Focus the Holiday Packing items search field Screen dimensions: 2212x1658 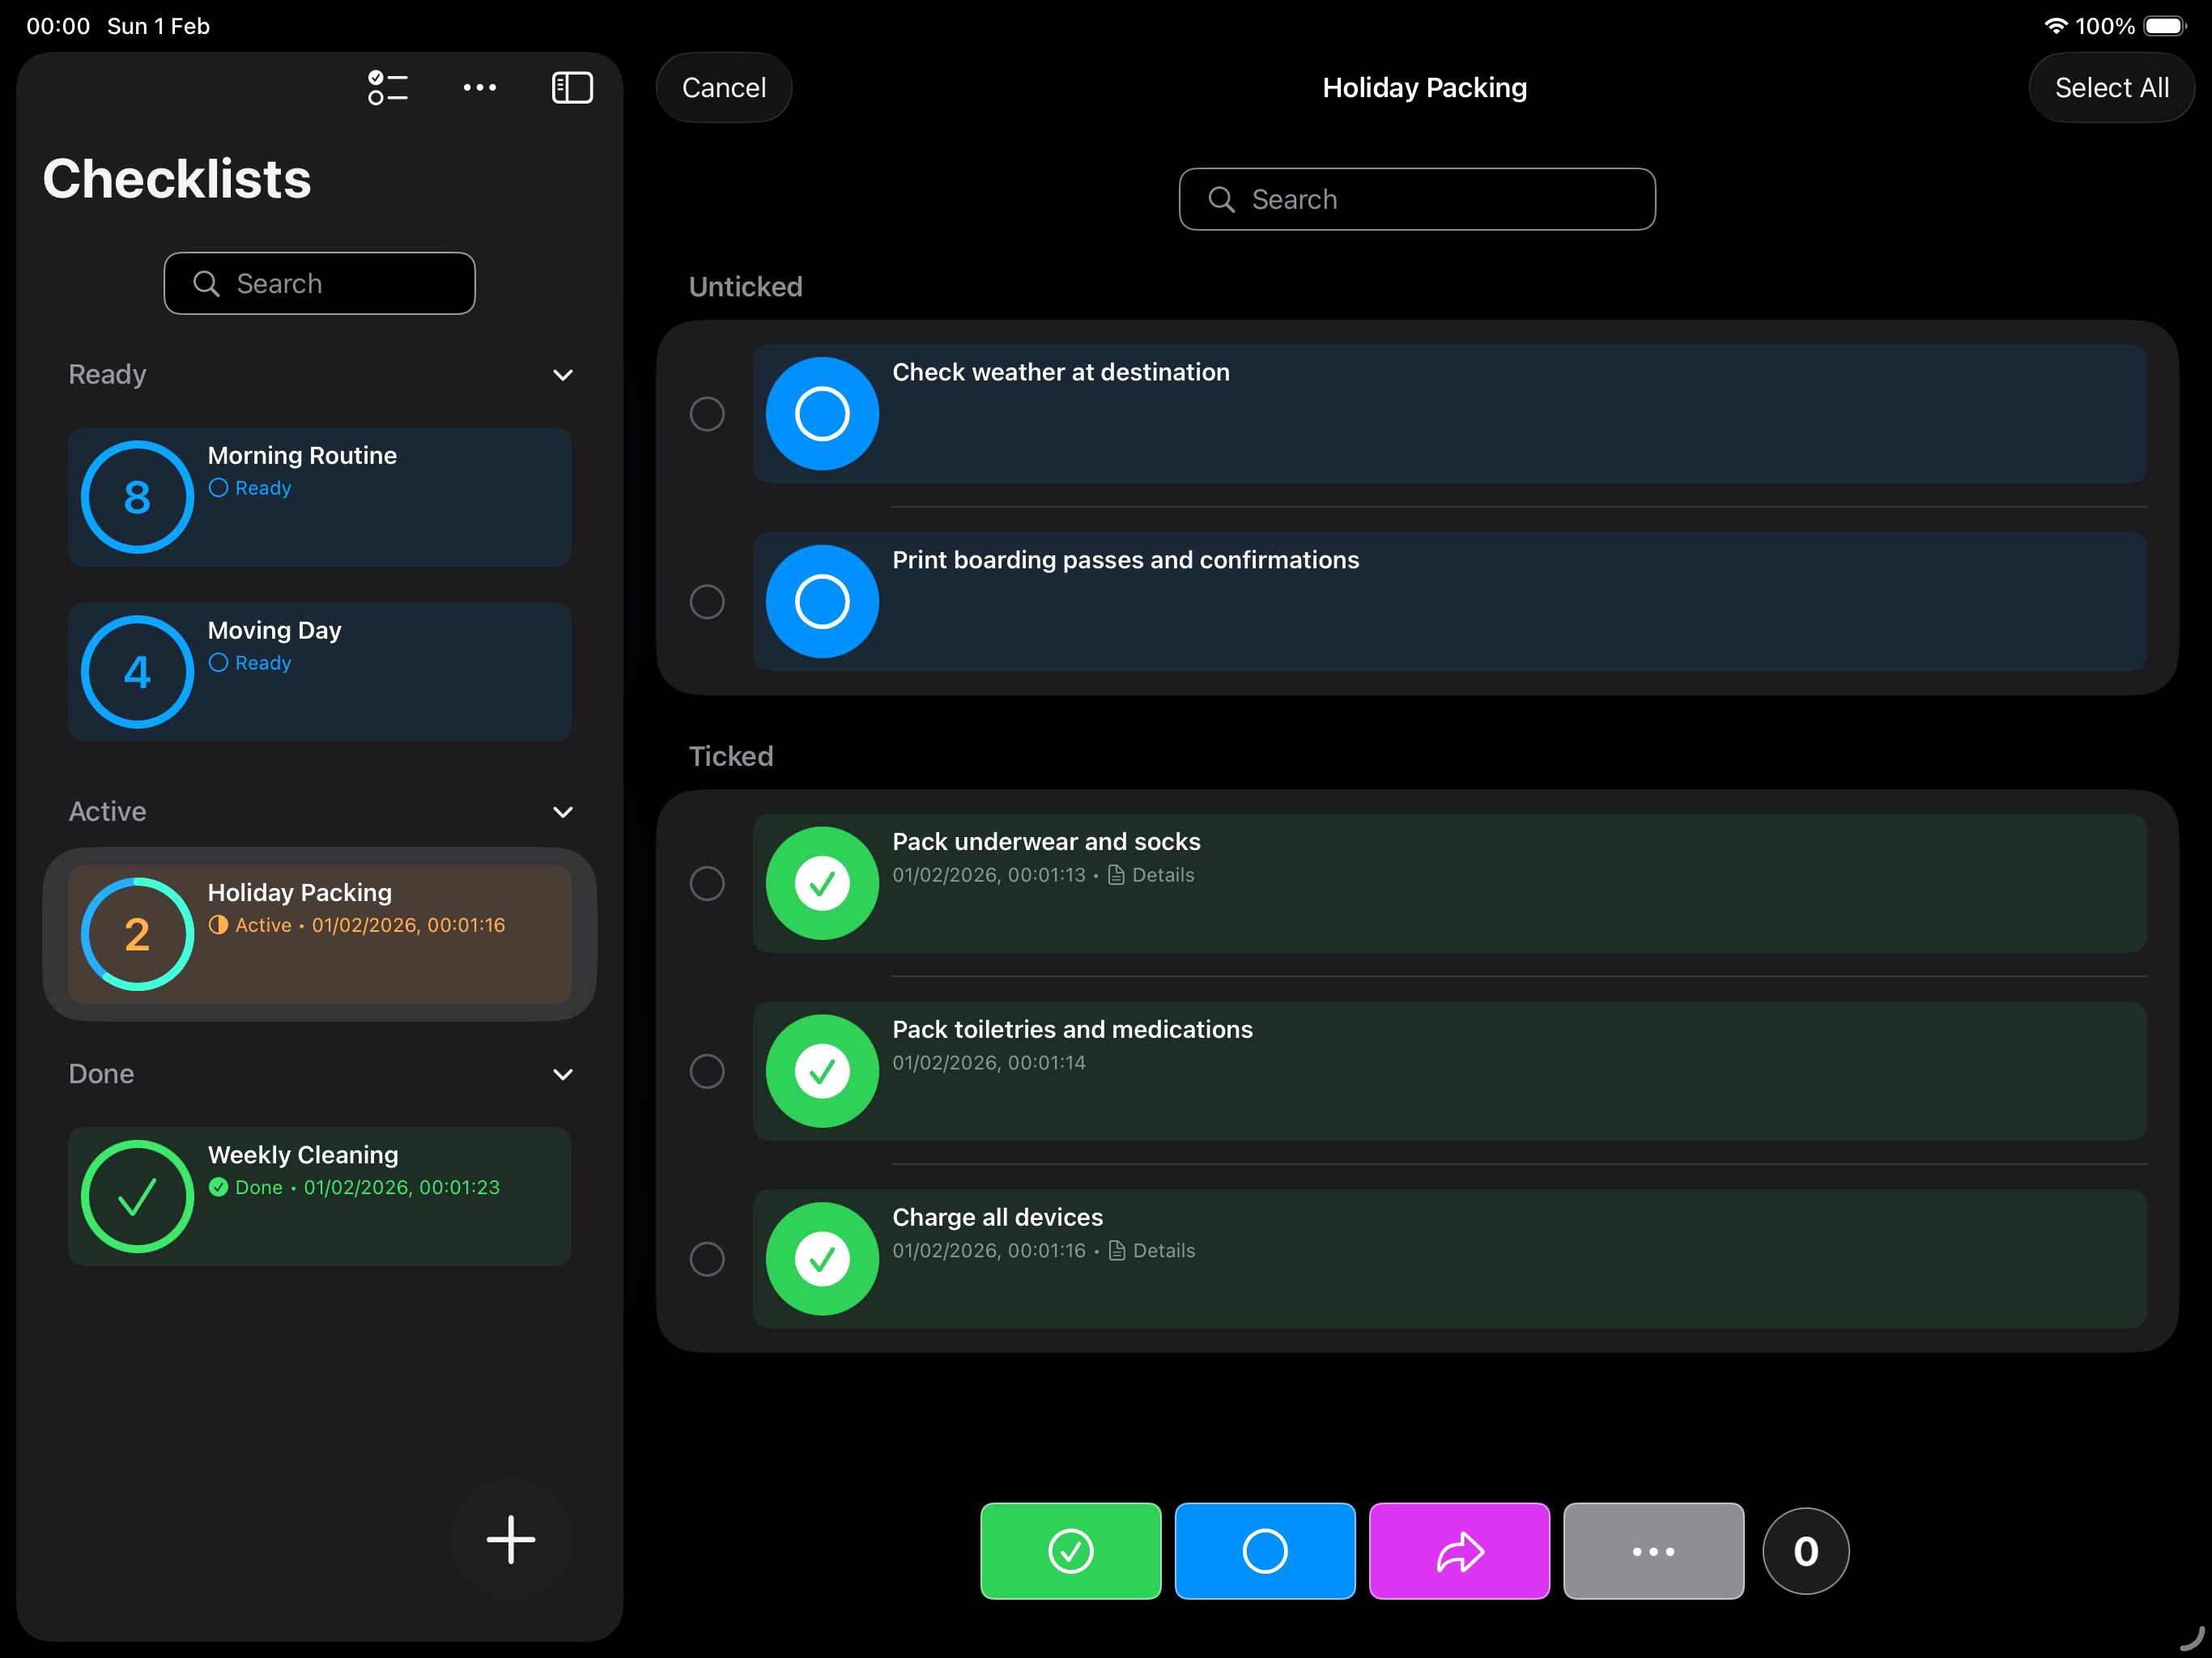pos(1417,200)
